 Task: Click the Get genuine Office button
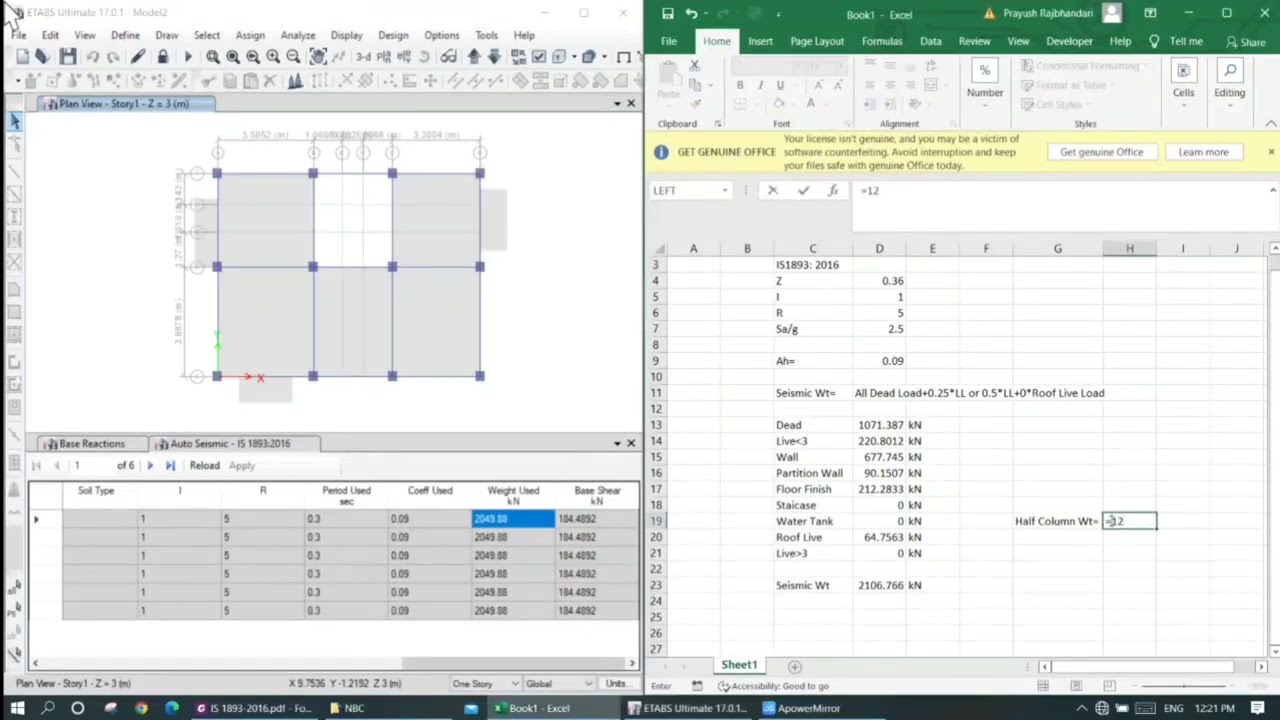[x=1101, y=152]
